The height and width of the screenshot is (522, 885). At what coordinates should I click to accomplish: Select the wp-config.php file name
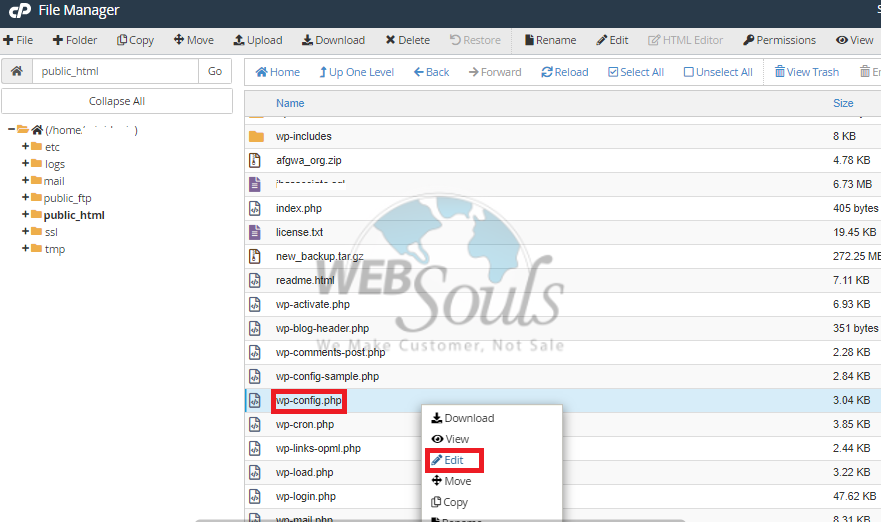pos(309,400)
